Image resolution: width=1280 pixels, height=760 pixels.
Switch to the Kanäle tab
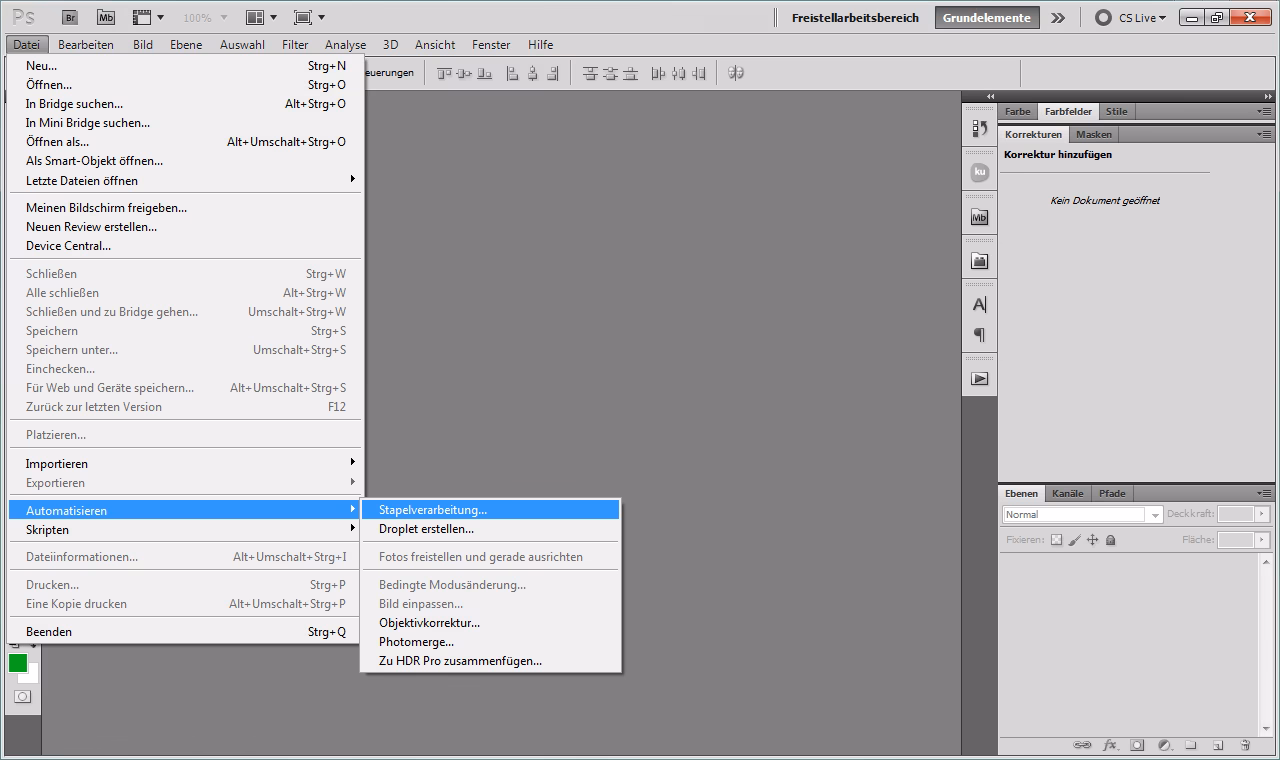(x=1067, y=493)
